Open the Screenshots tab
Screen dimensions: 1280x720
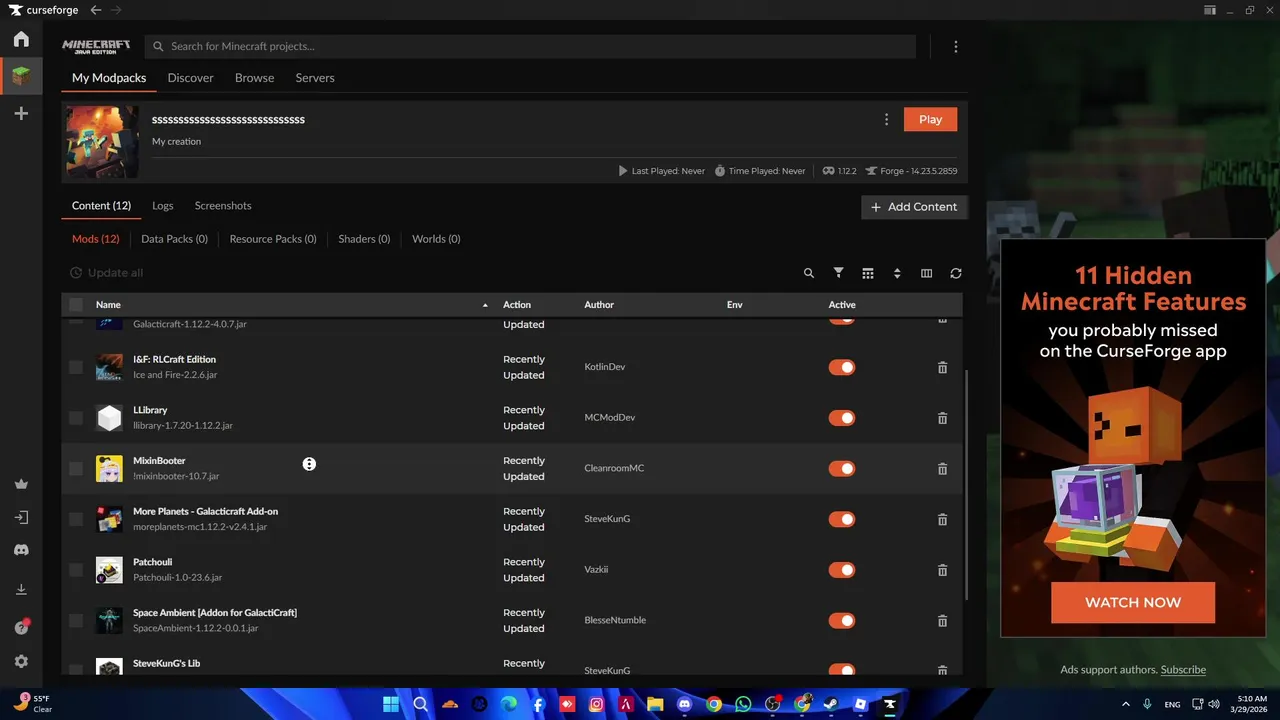click(223, 206)
